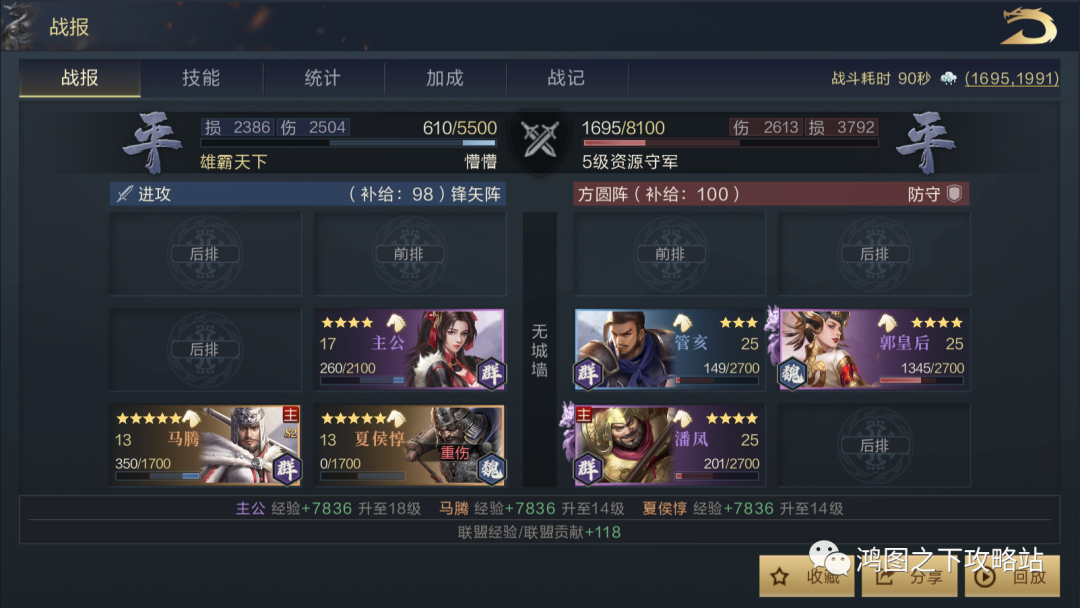Click the weather cloud icon beside coordinates
The width and height of the screenshot is (1080, 608).
(x=948, y=78)
